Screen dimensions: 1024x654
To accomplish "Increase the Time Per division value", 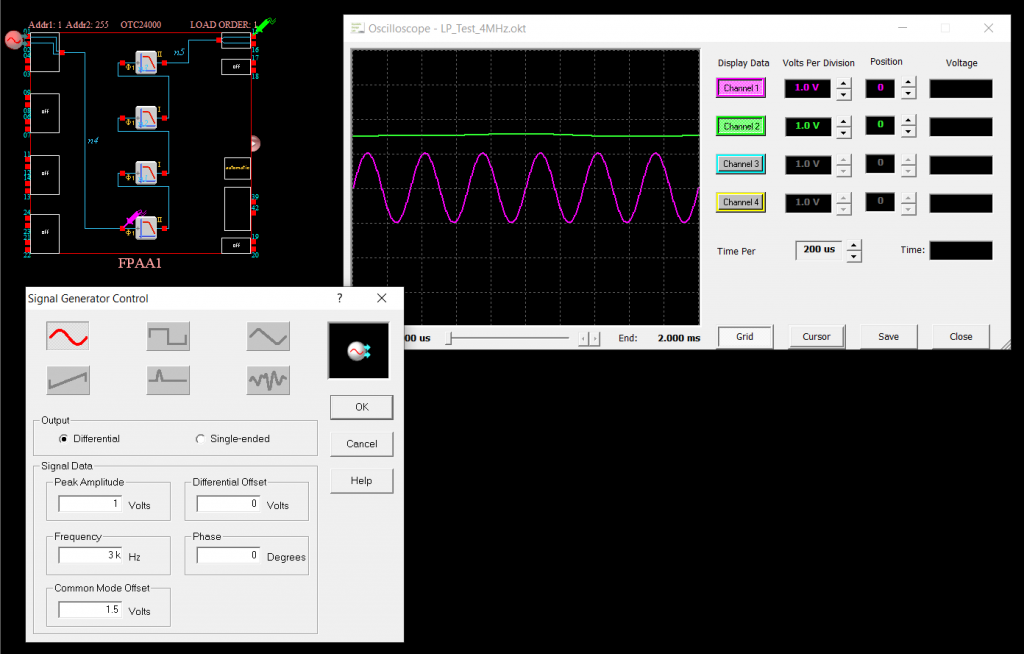I will pyautogui.click(x=853, y=245).
